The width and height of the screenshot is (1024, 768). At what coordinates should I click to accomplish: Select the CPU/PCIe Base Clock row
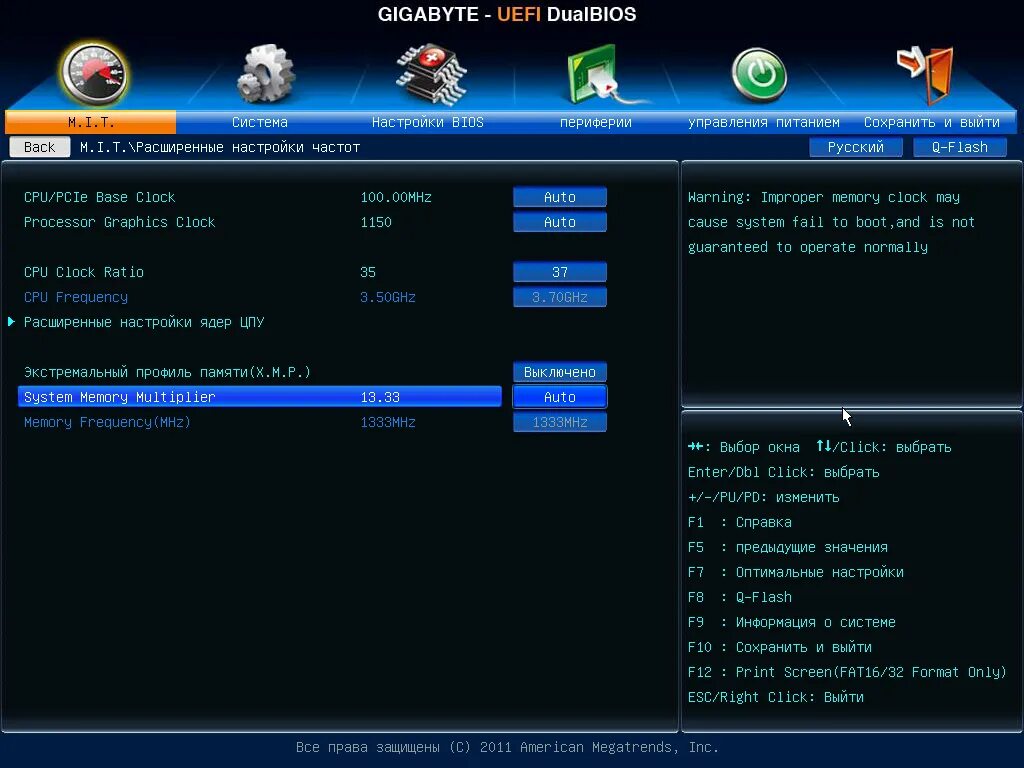click(x=260, y=197)
